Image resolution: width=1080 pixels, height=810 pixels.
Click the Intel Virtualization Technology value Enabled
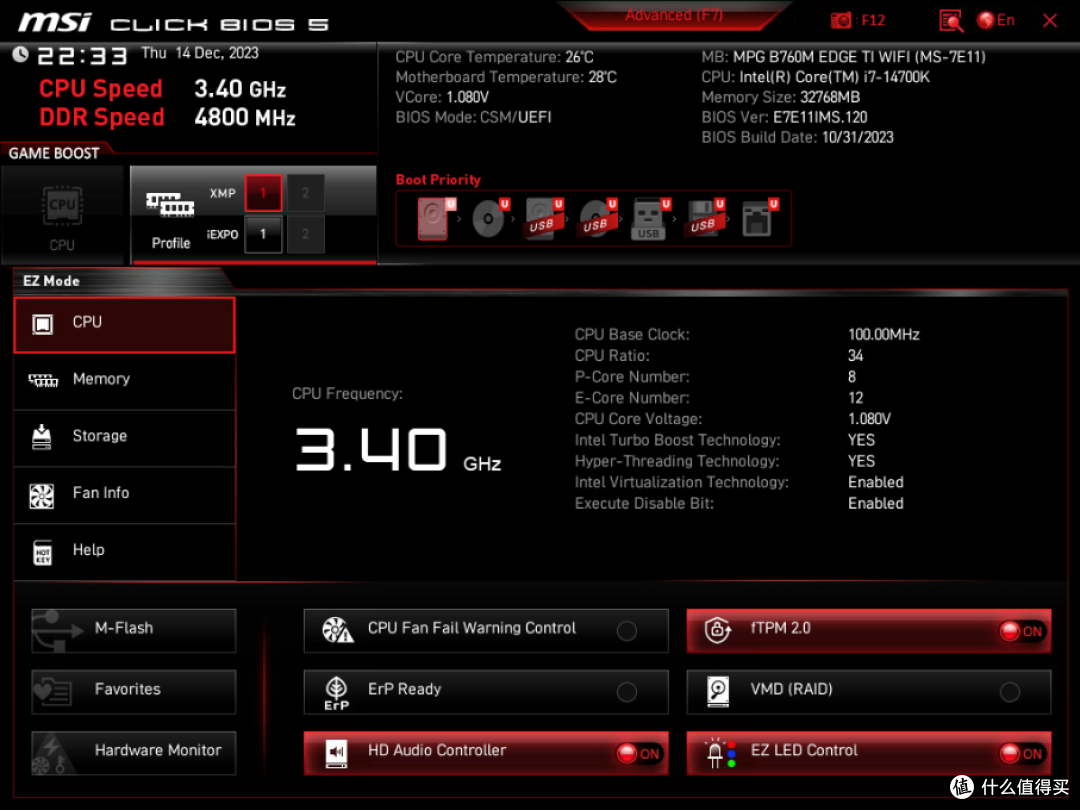point(875,482)
